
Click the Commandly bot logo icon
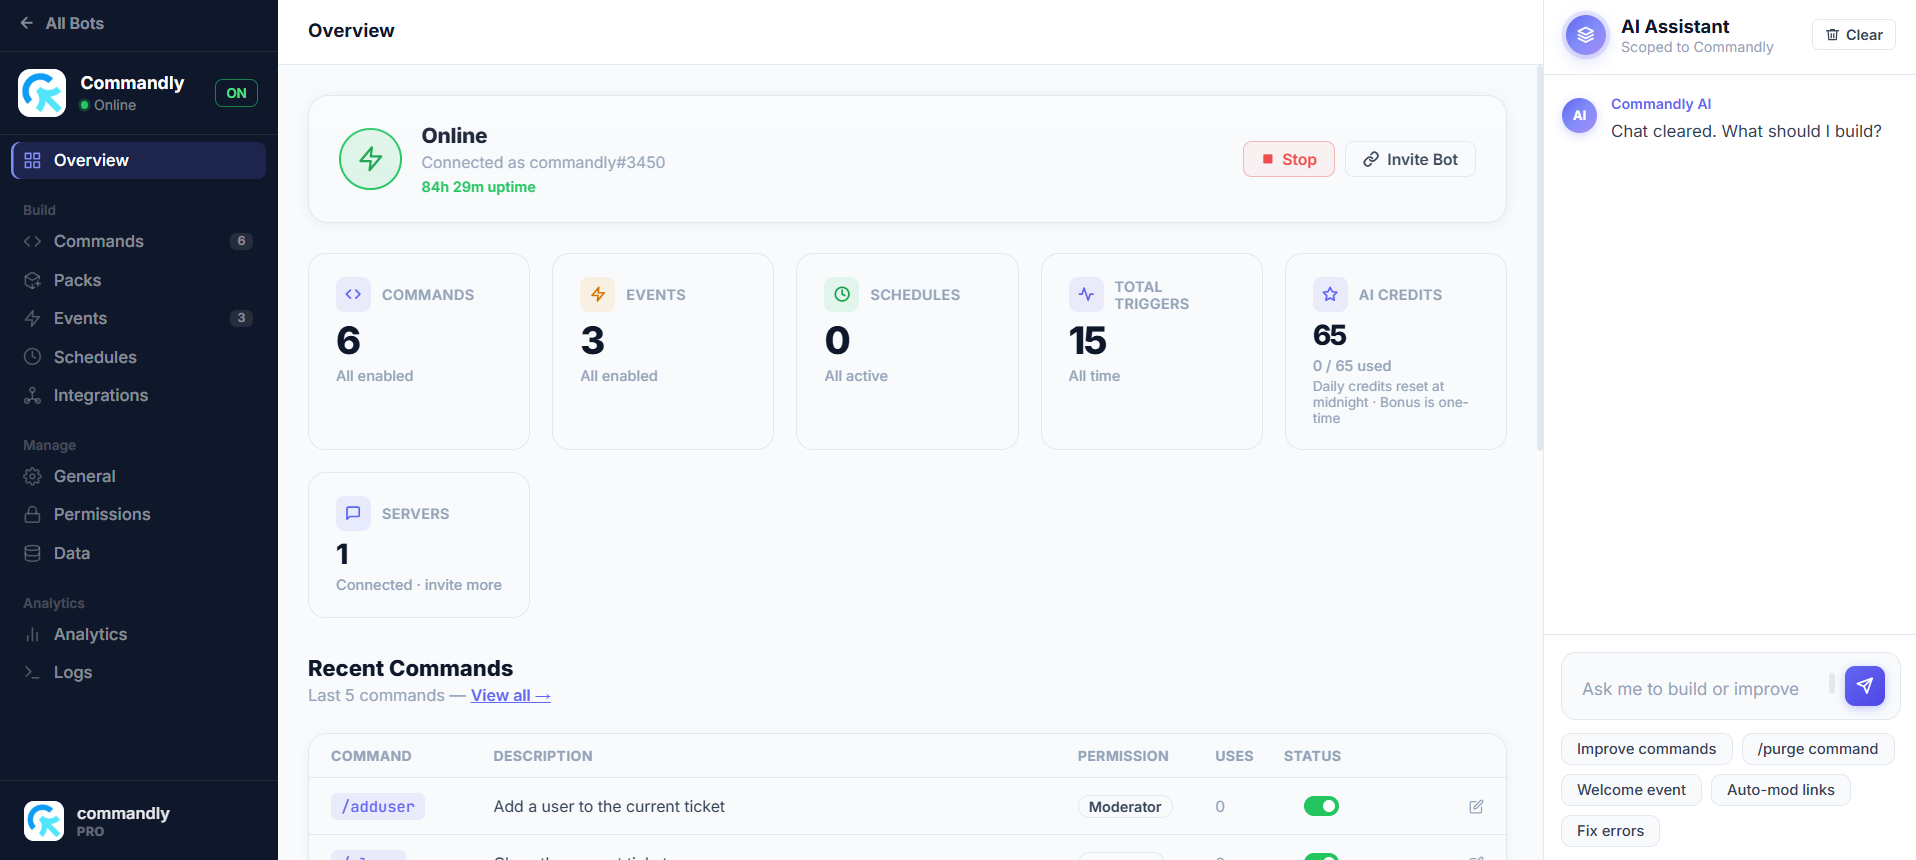pos(42,93)
